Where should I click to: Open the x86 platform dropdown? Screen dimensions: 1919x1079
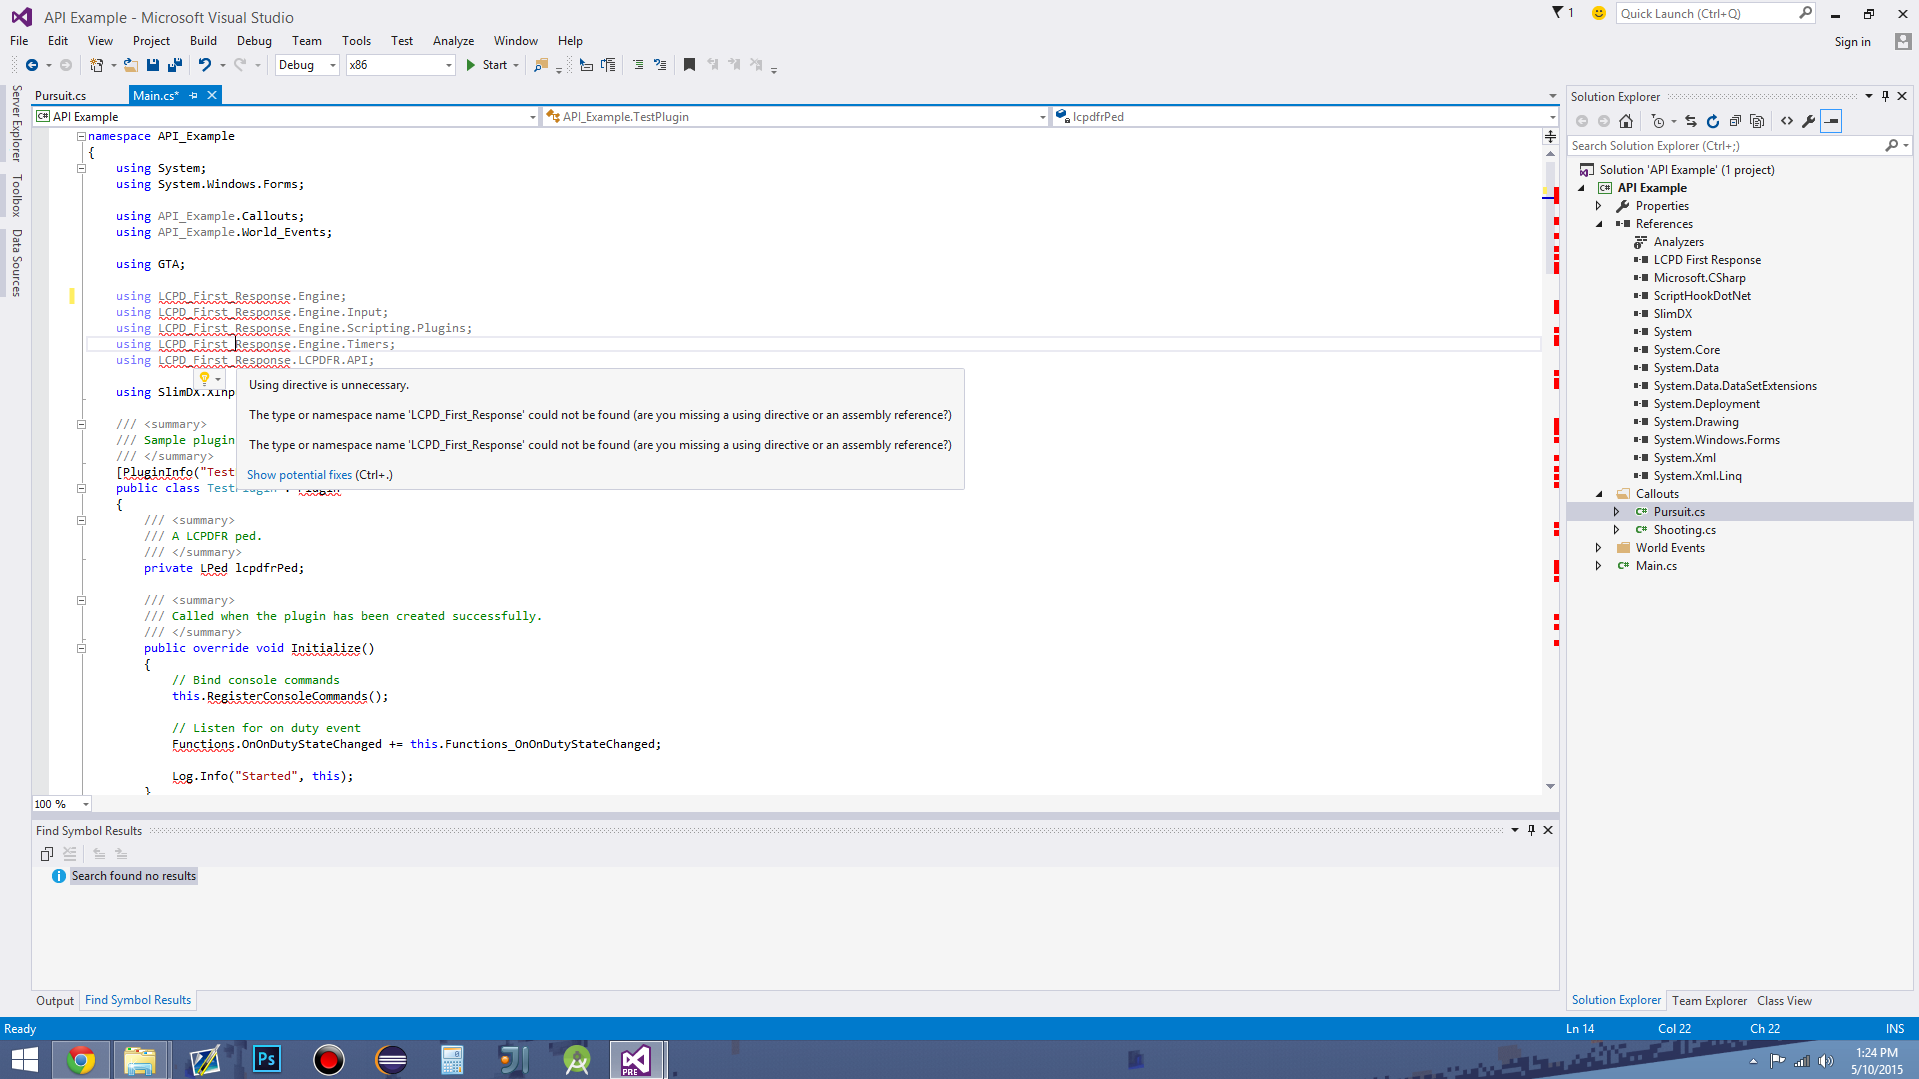[x=400, y=65]
